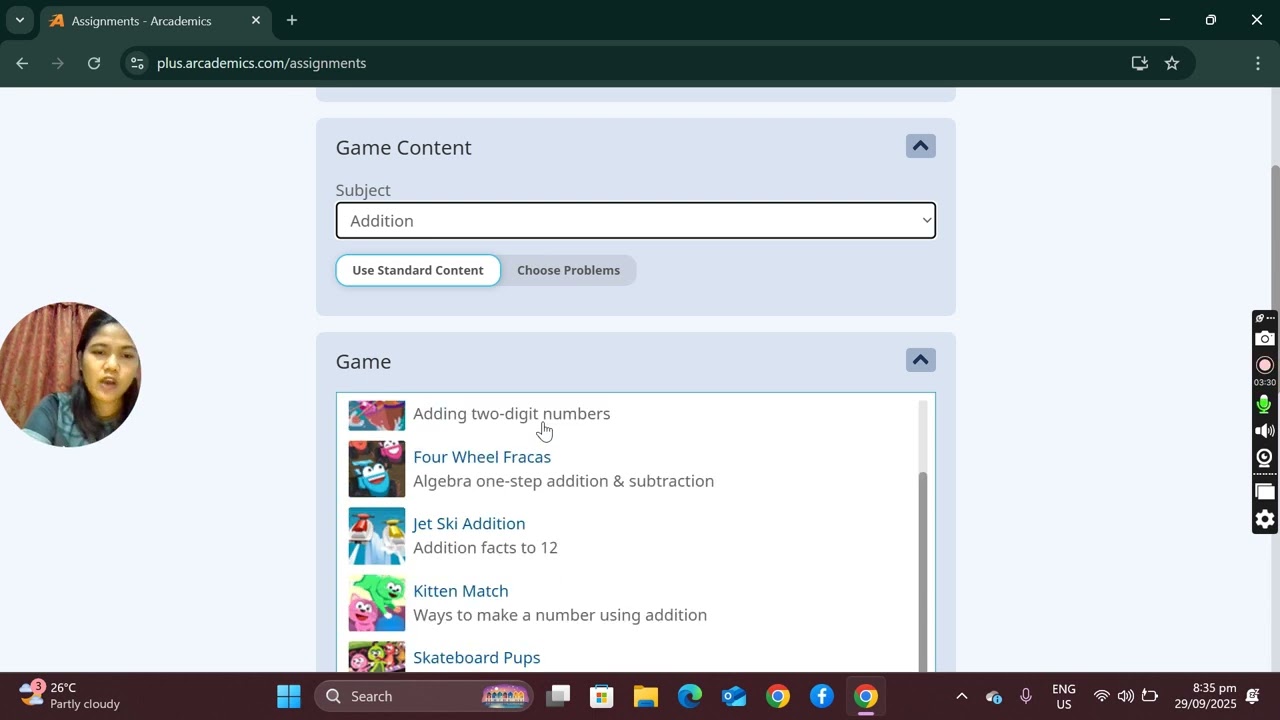Click the recorder link and more-options icon
The width and height of the screenshot is (1280, 720).
tap(1265, 318)
